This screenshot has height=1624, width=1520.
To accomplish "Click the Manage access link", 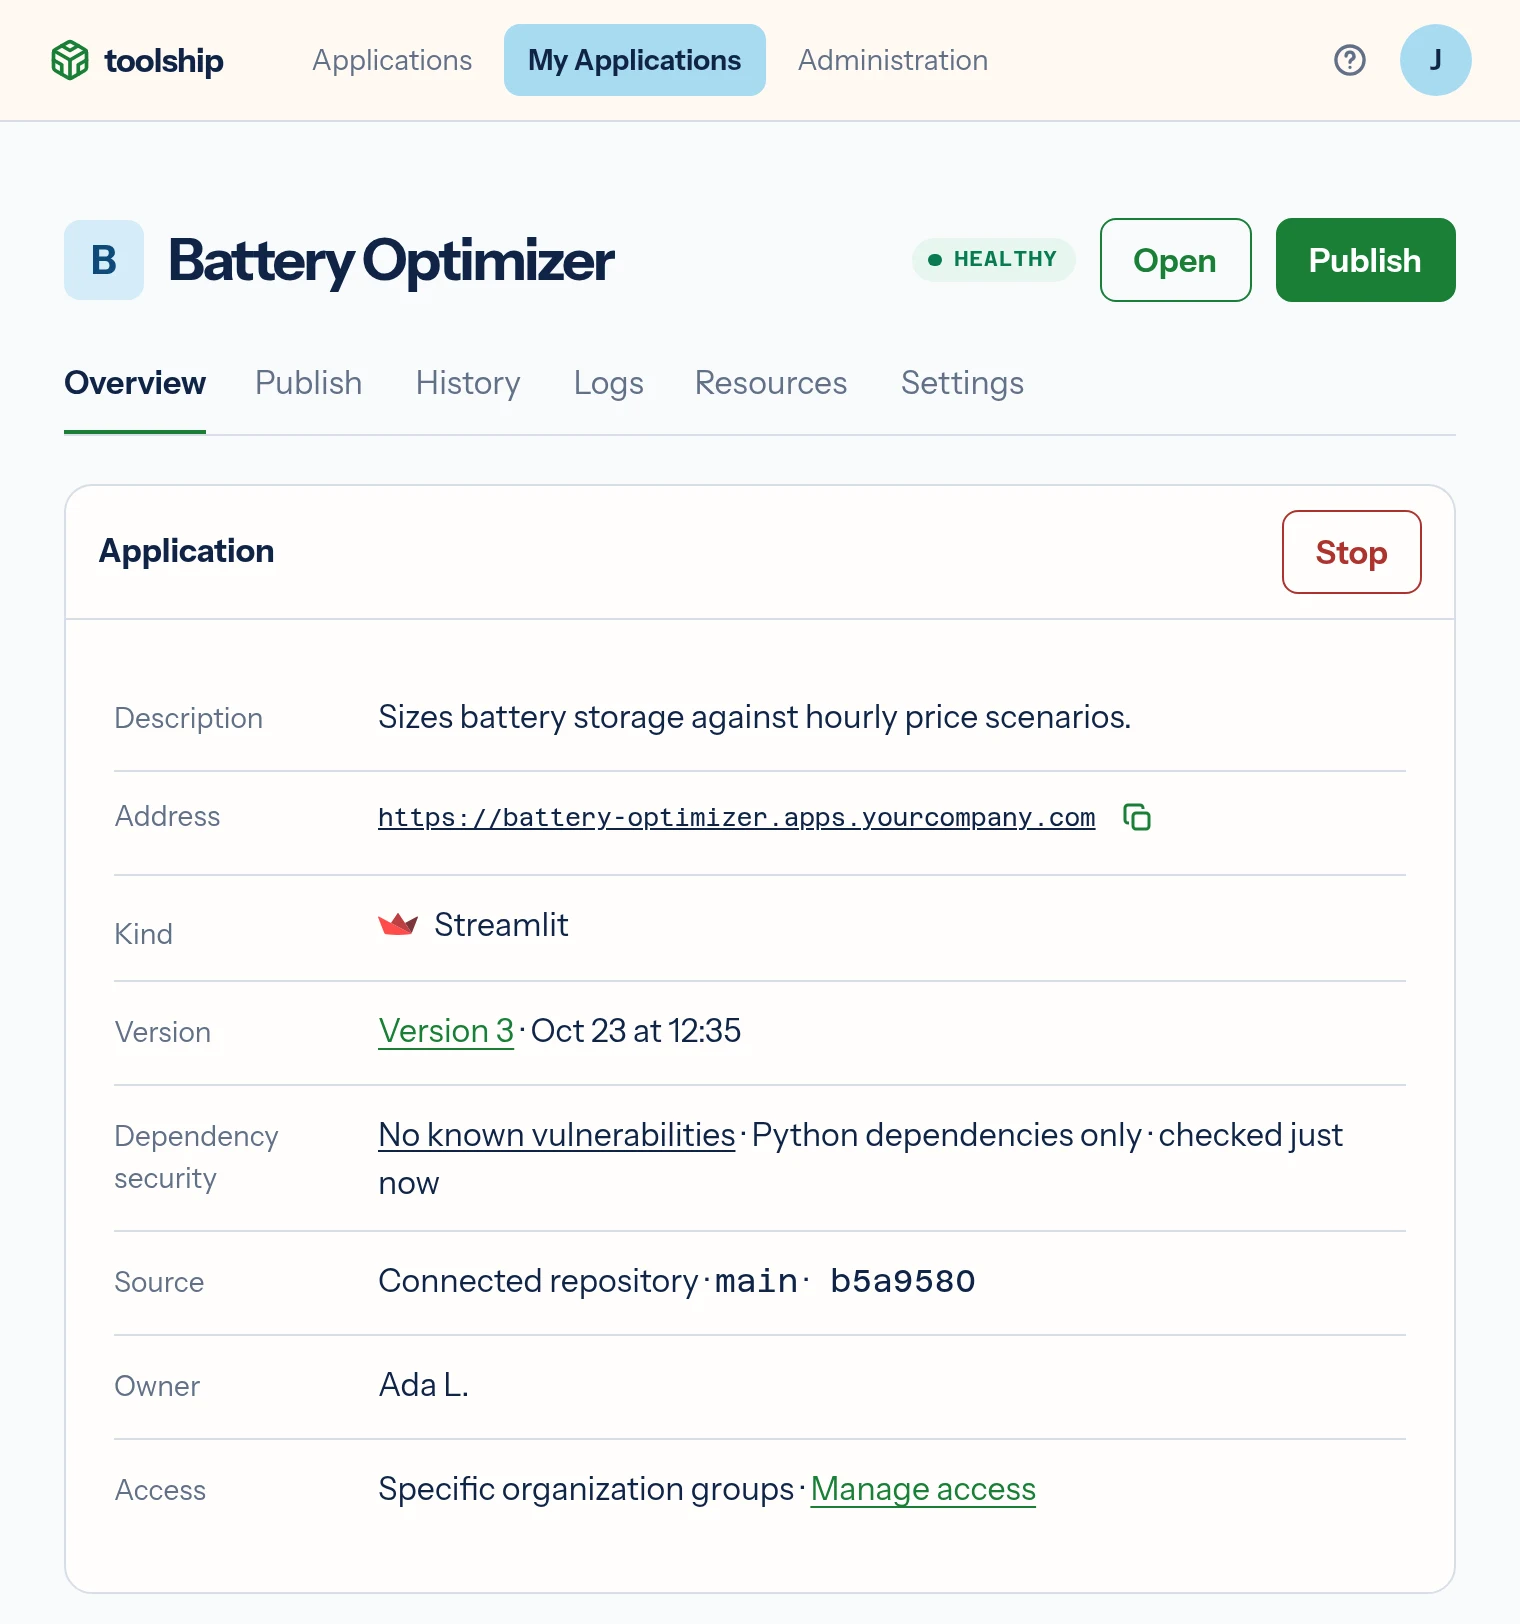I will coord(923,1489).
